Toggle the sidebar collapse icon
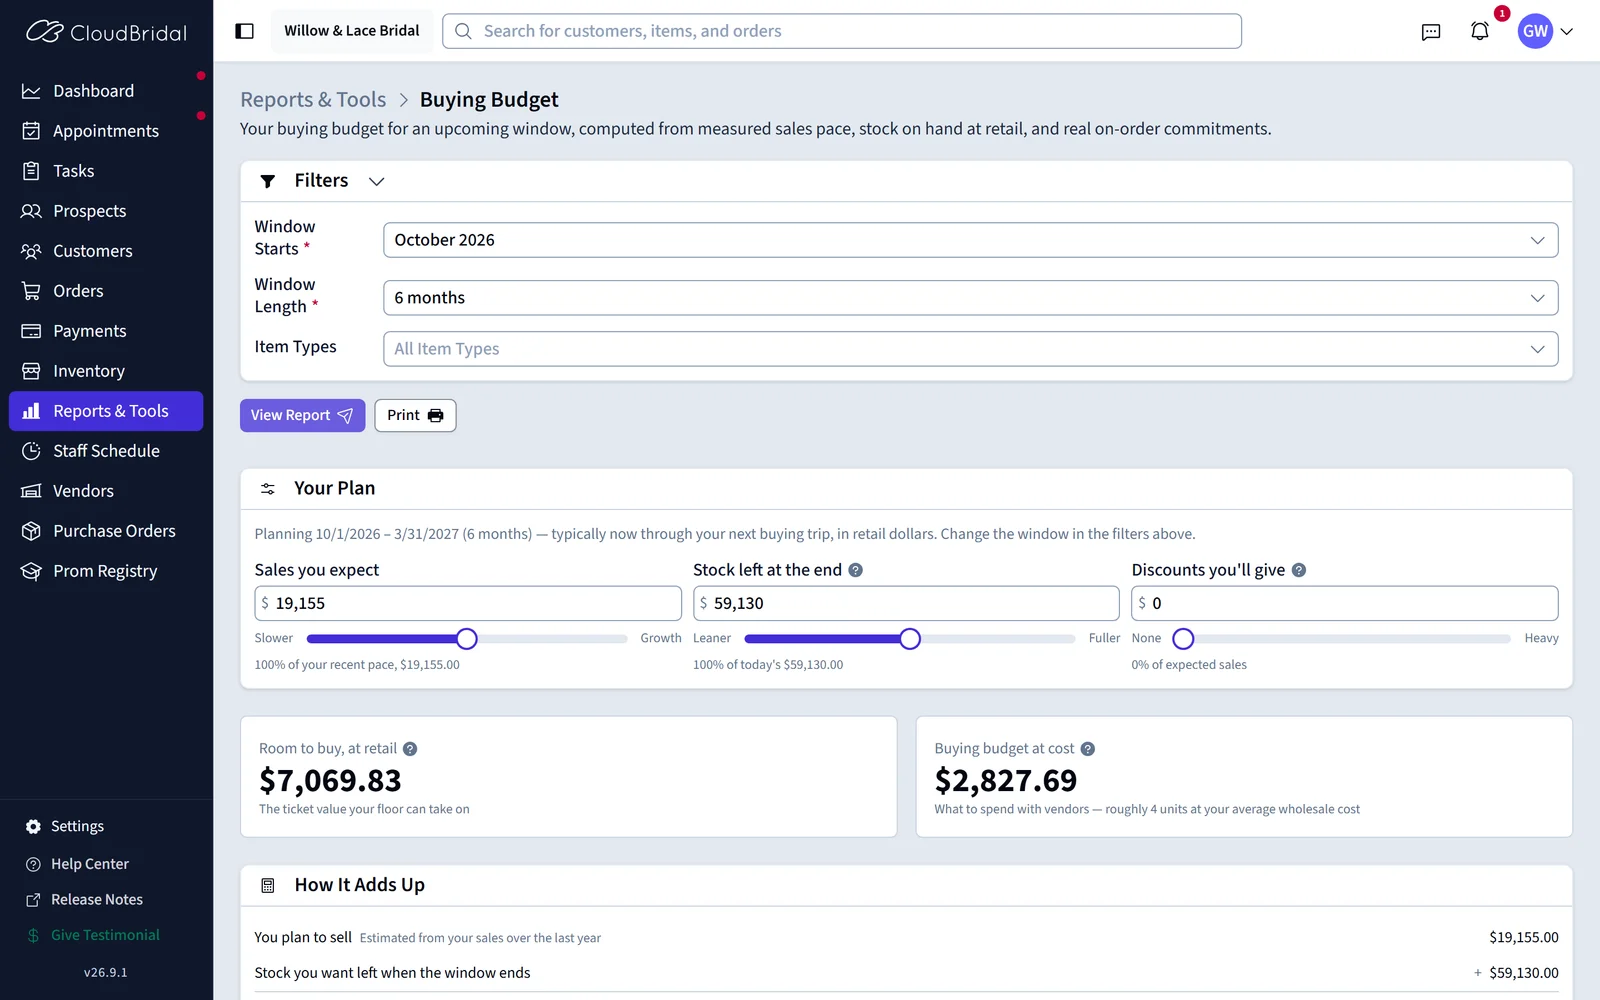Image resolution: width=1600 pixels, height=1000 pixels. click(244, 31)
